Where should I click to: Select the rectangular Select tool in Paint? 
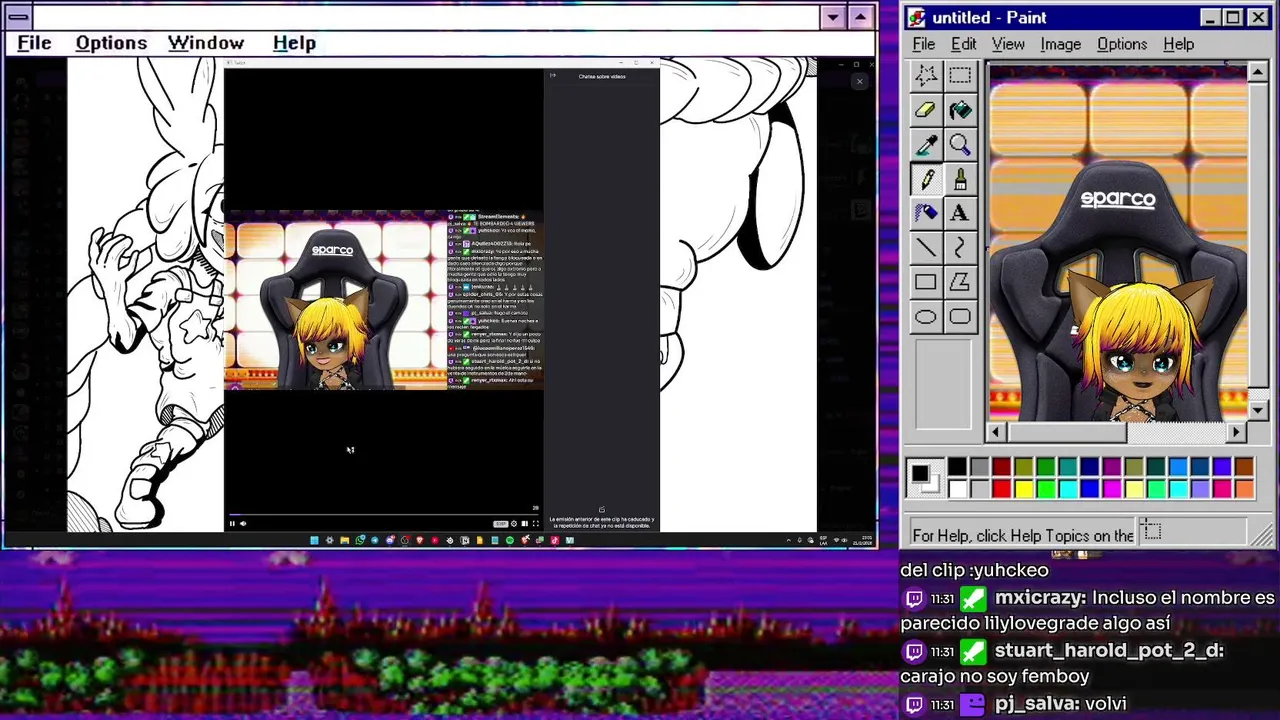[x=960, y=75]
